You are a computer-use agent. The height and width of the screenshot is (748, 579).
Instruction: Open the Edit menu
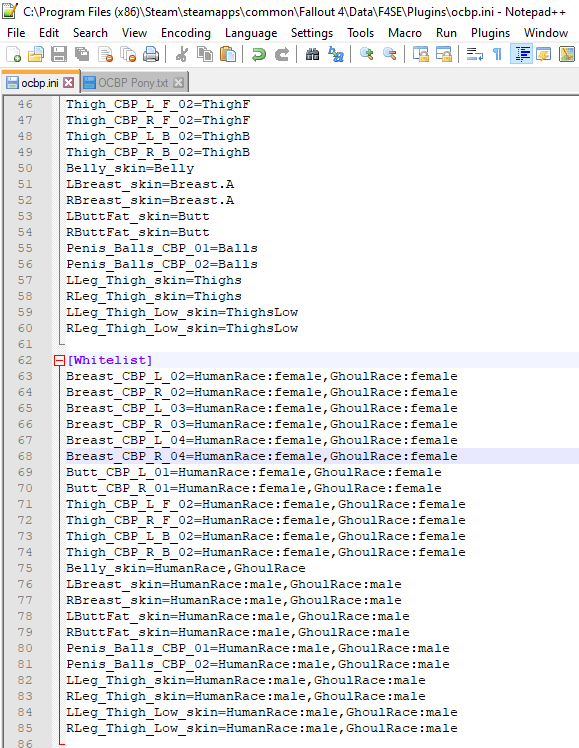pyautogui.click(x=49, y=33)
